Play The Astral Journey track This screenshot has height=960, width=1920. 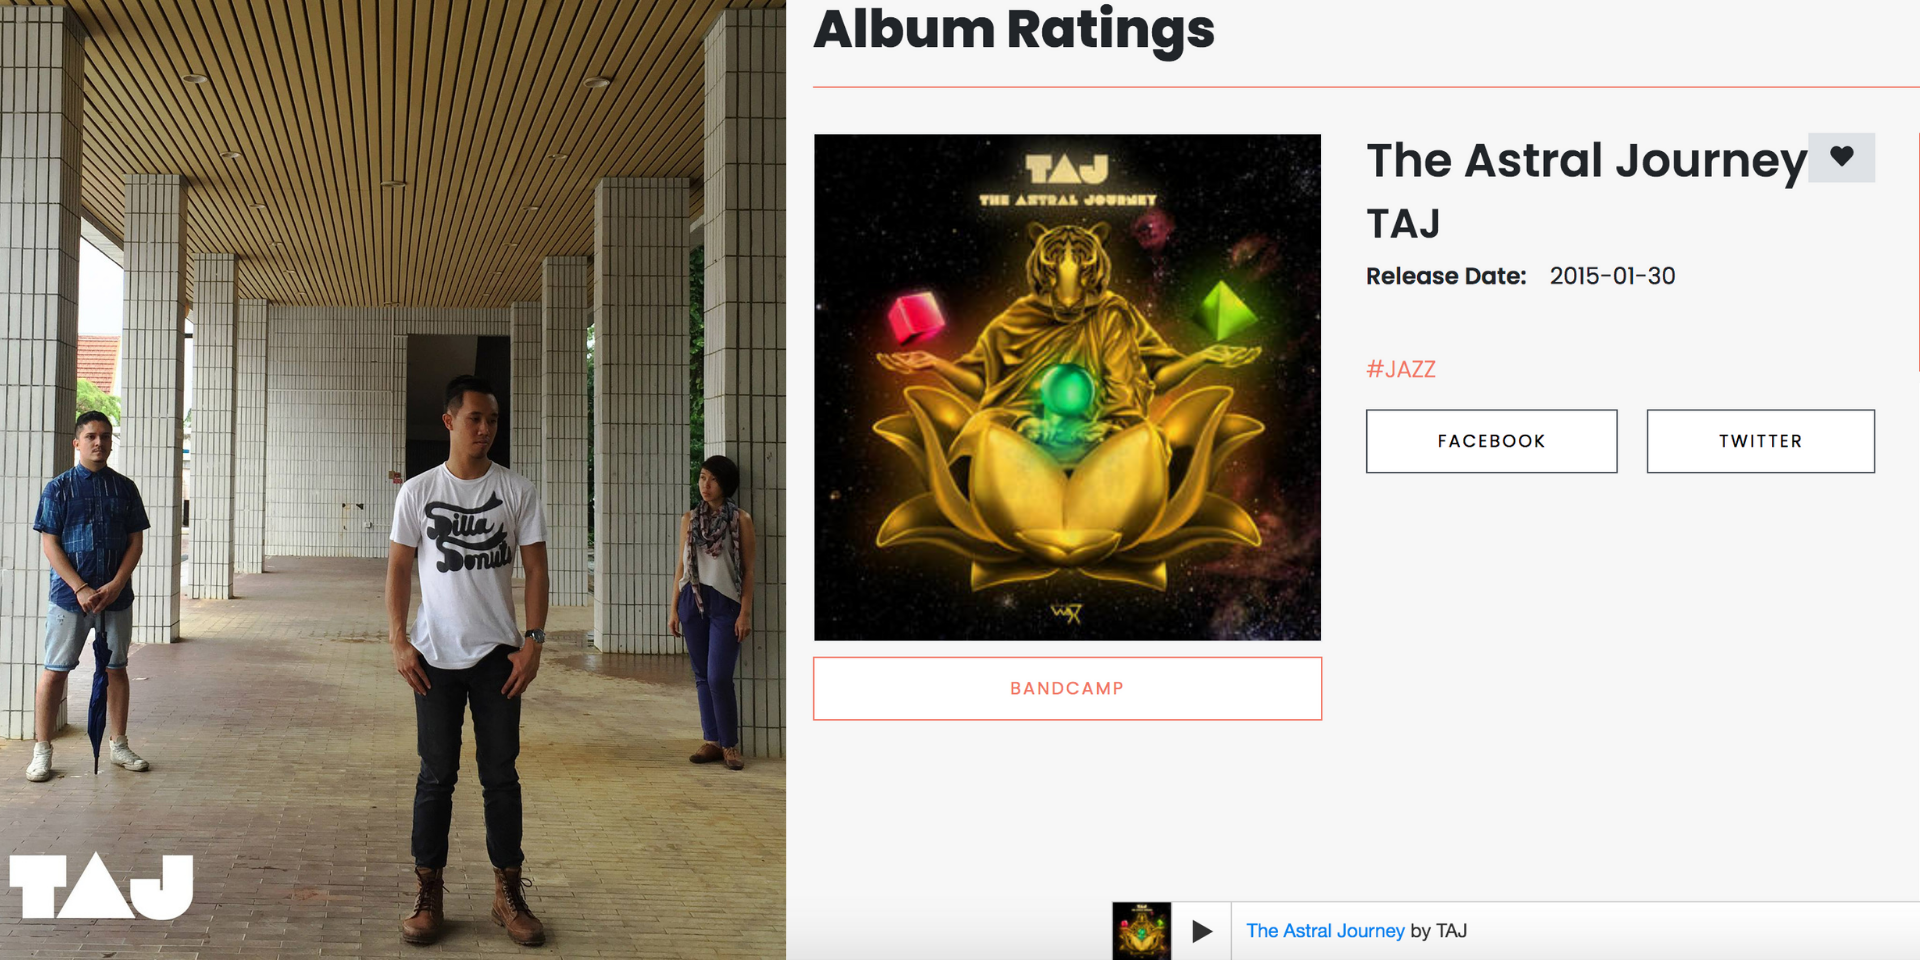(1202, 931)
